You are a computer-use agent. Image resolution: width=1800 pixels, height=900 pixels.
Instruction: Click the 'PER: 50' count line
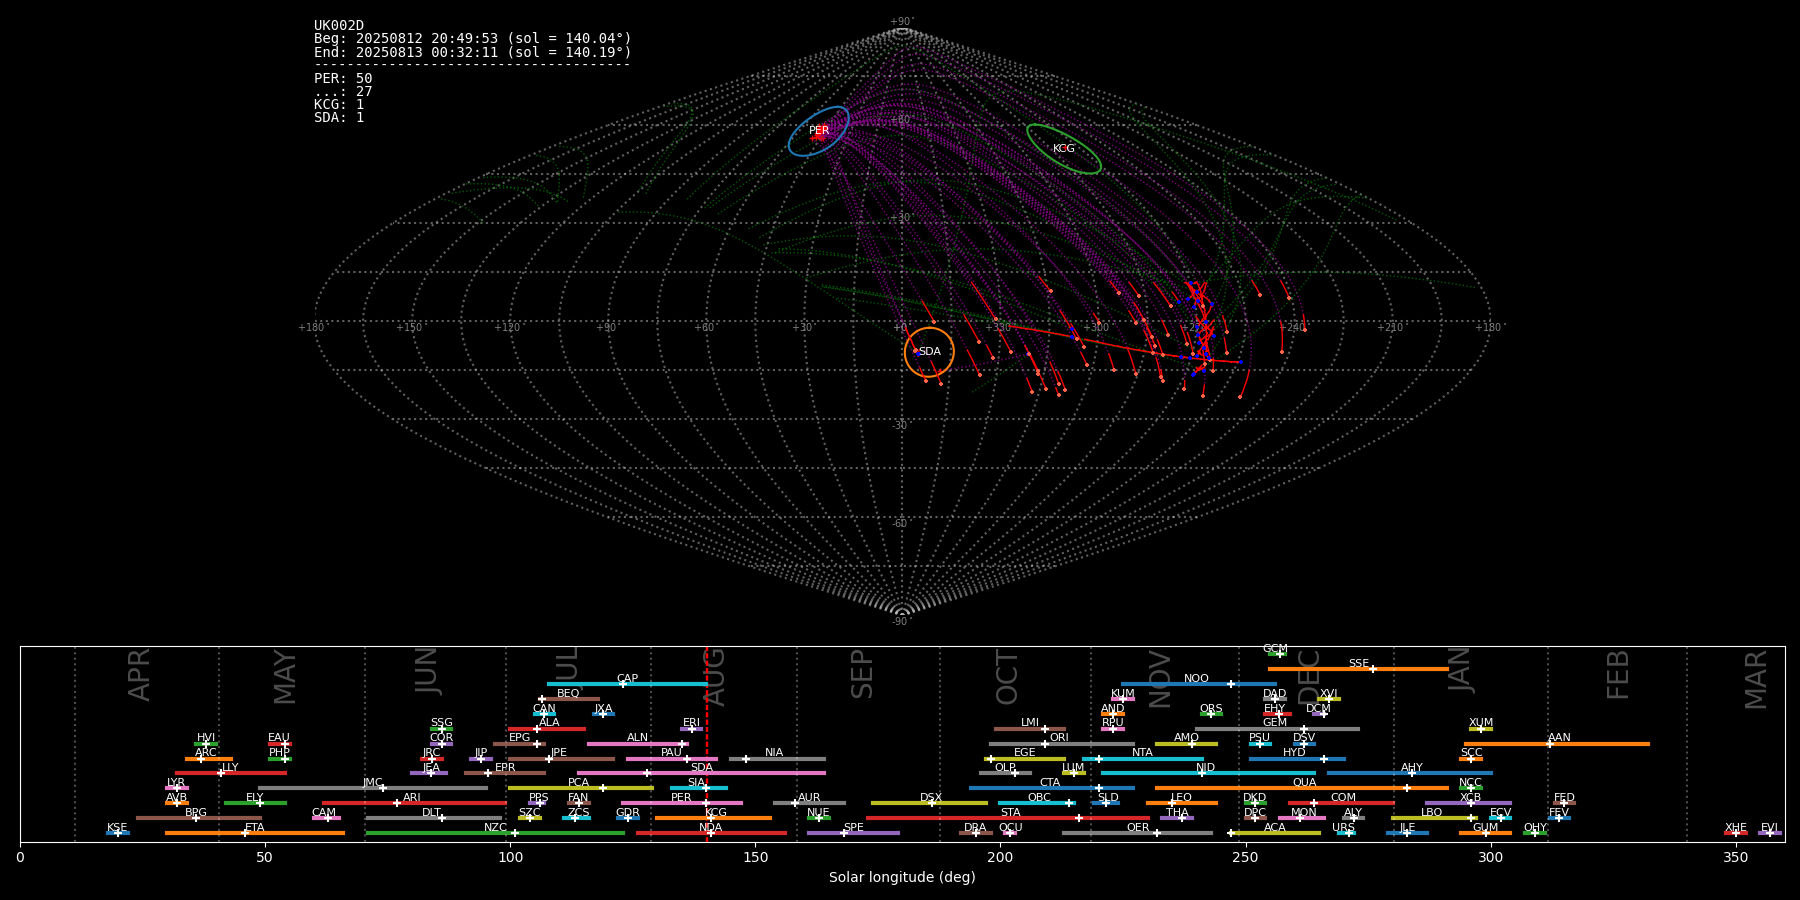343,78
